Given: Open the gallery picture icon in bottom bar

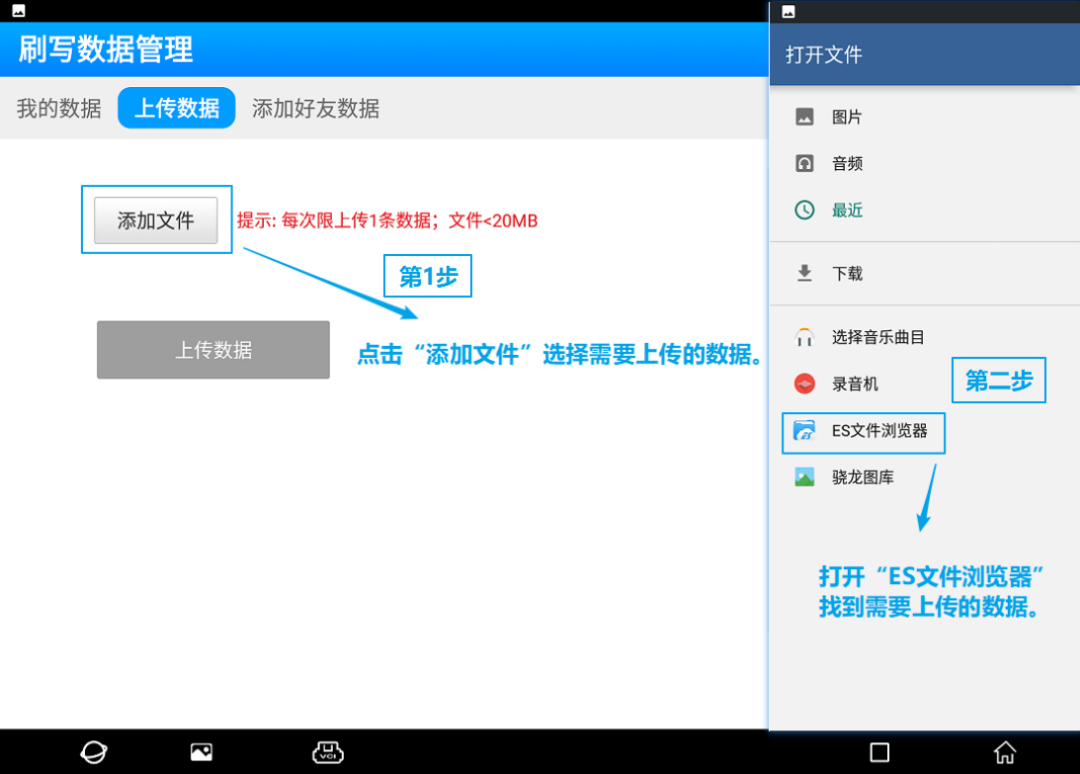Looking at the screenshot, I should (x=201, y=752).
